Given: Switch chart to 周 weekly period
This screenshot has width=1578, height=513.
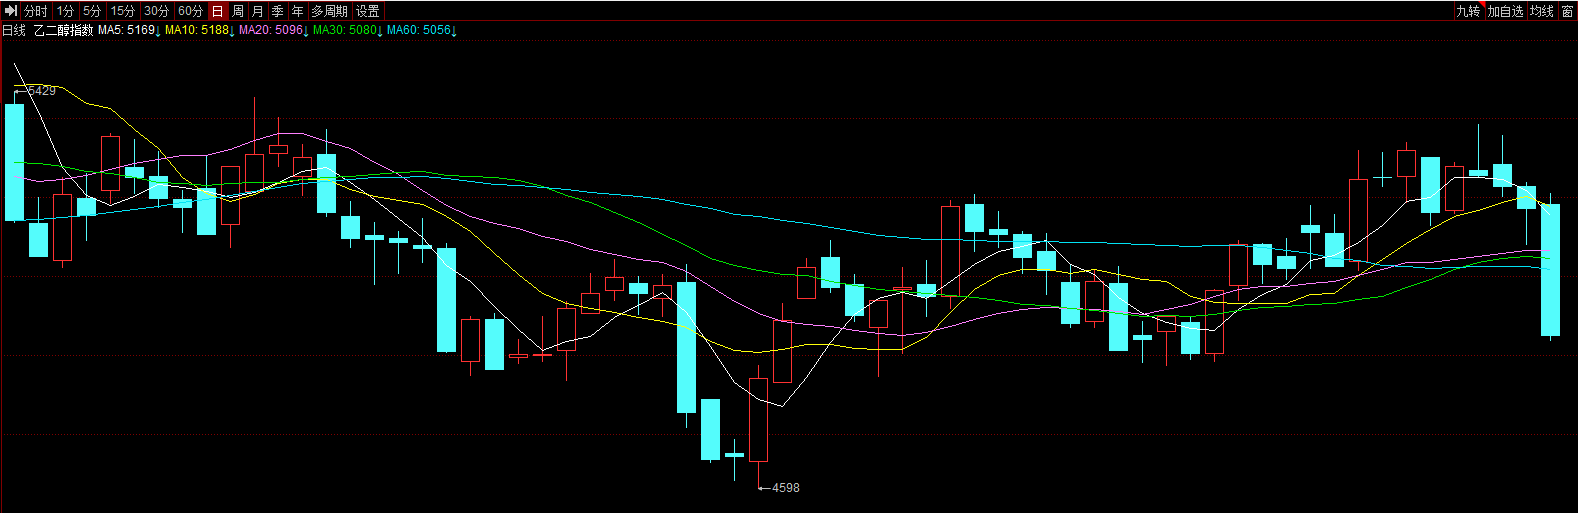Looking at the screenshot, I should coord(238,11).
